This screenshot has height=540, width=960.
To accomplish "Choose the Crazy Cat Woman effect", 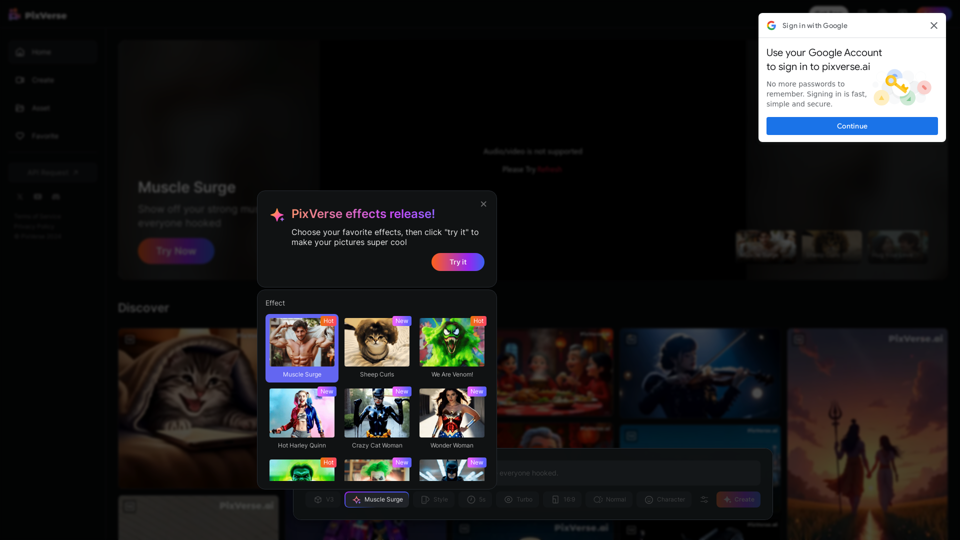I will (x=377, y=419).
